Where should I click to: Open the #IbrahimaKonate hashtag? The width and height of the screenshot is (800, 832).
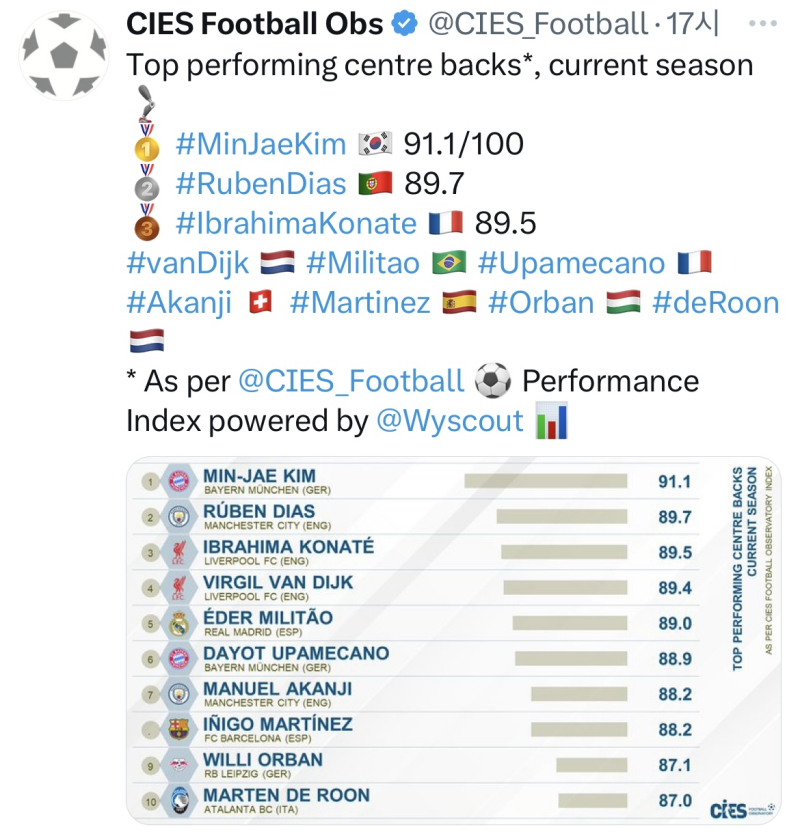pyautogui.click(x=296, y=223)
